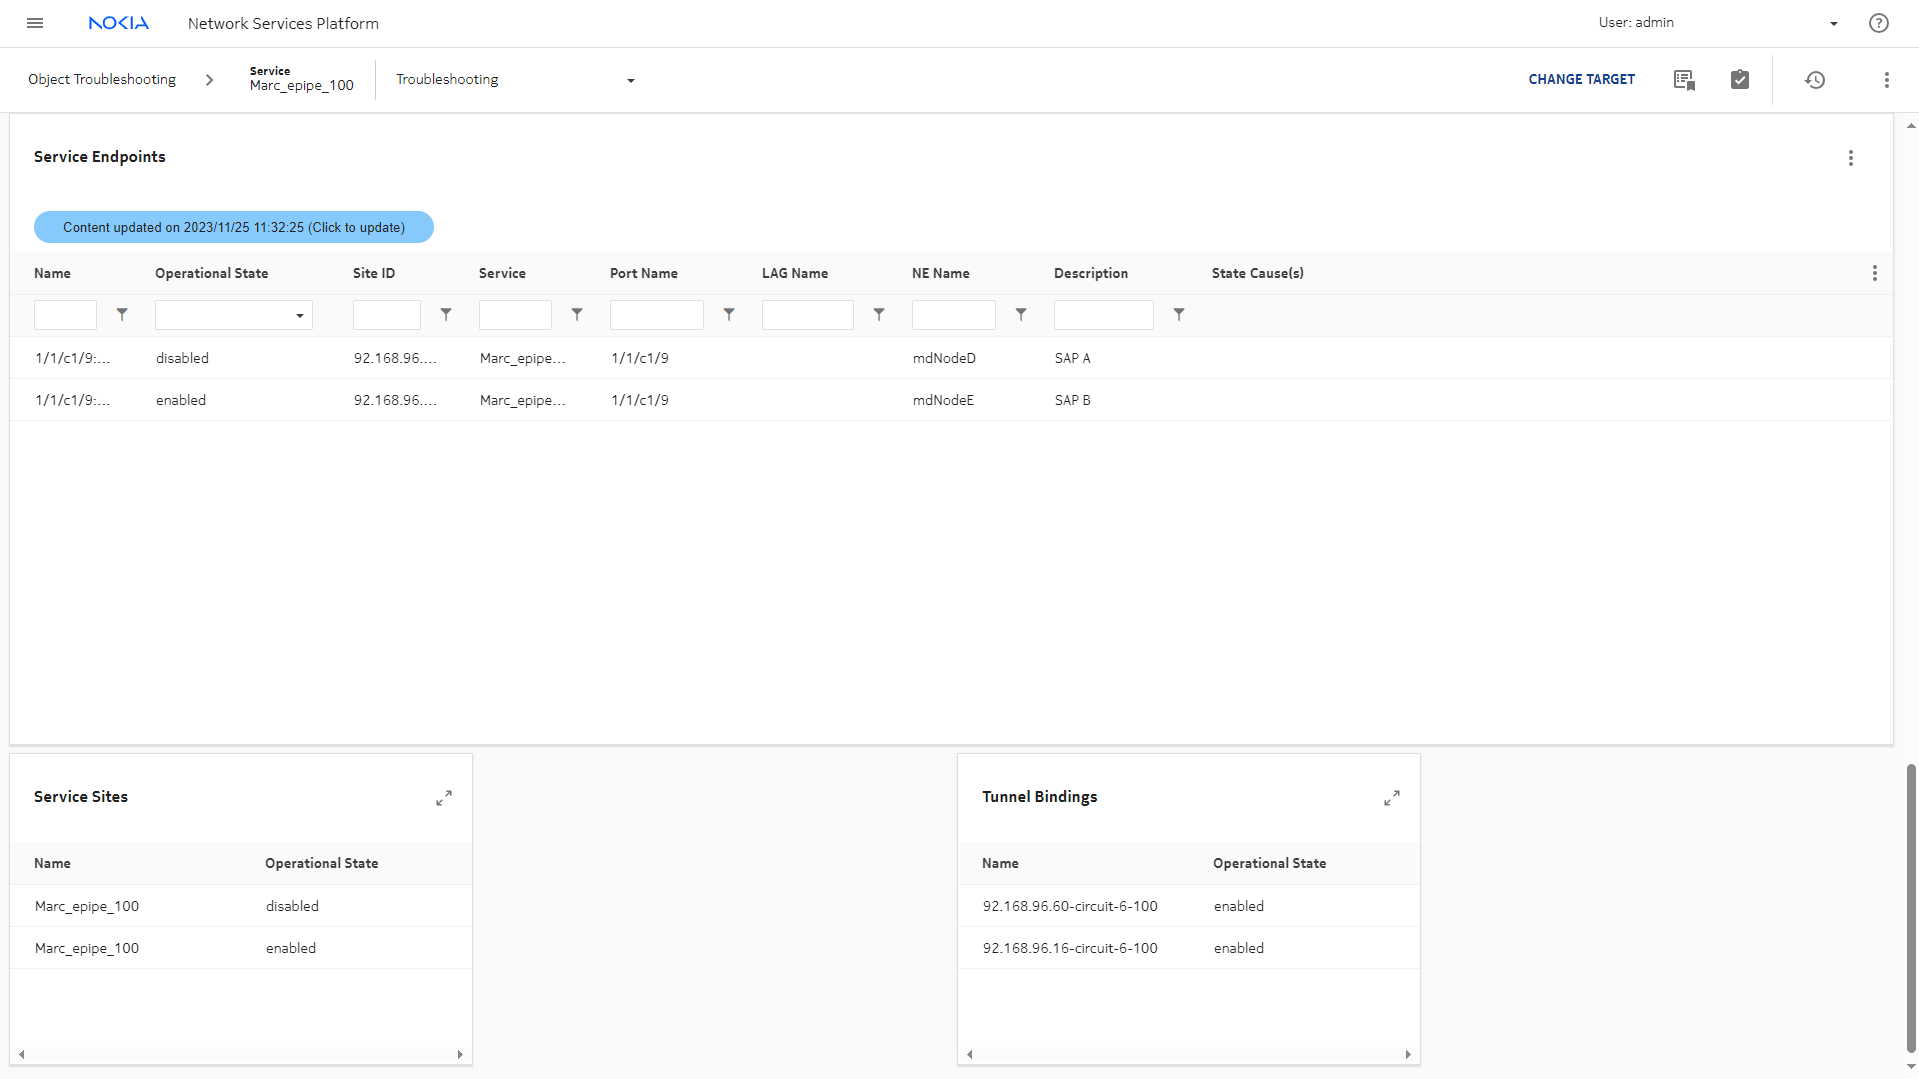The image size is (1919, 1079).
Task: Open the help question mark icon
Action: coord(1878,23)
